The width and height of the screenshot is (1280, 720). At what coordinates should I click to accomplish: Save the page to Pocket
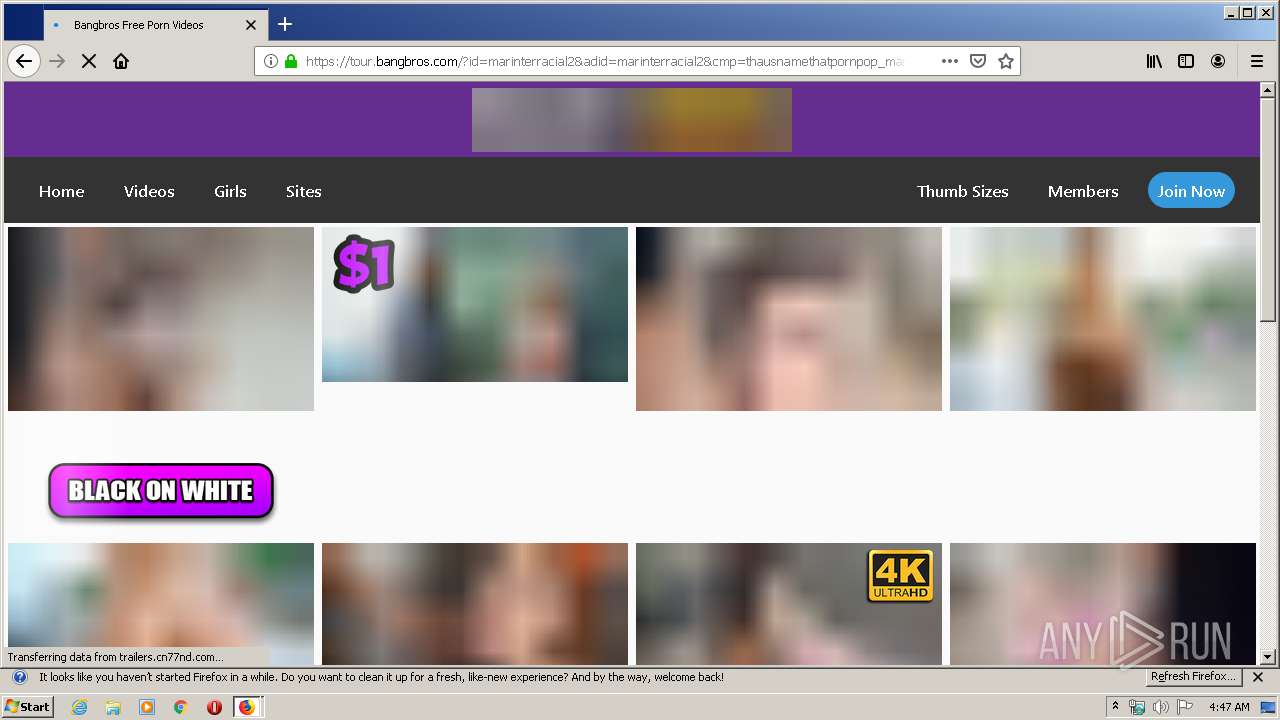click(978, 61)
